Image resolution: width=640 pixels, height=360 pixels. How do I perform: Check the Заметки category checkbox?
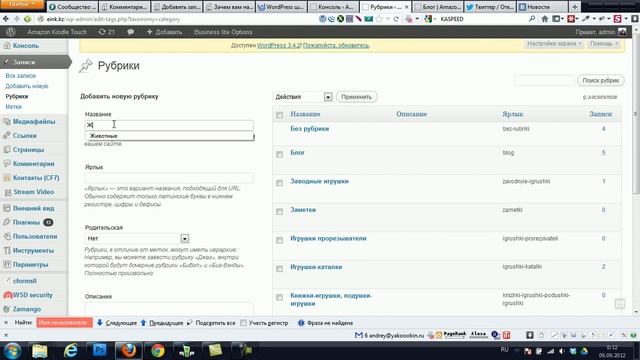[x=280, y=211]
